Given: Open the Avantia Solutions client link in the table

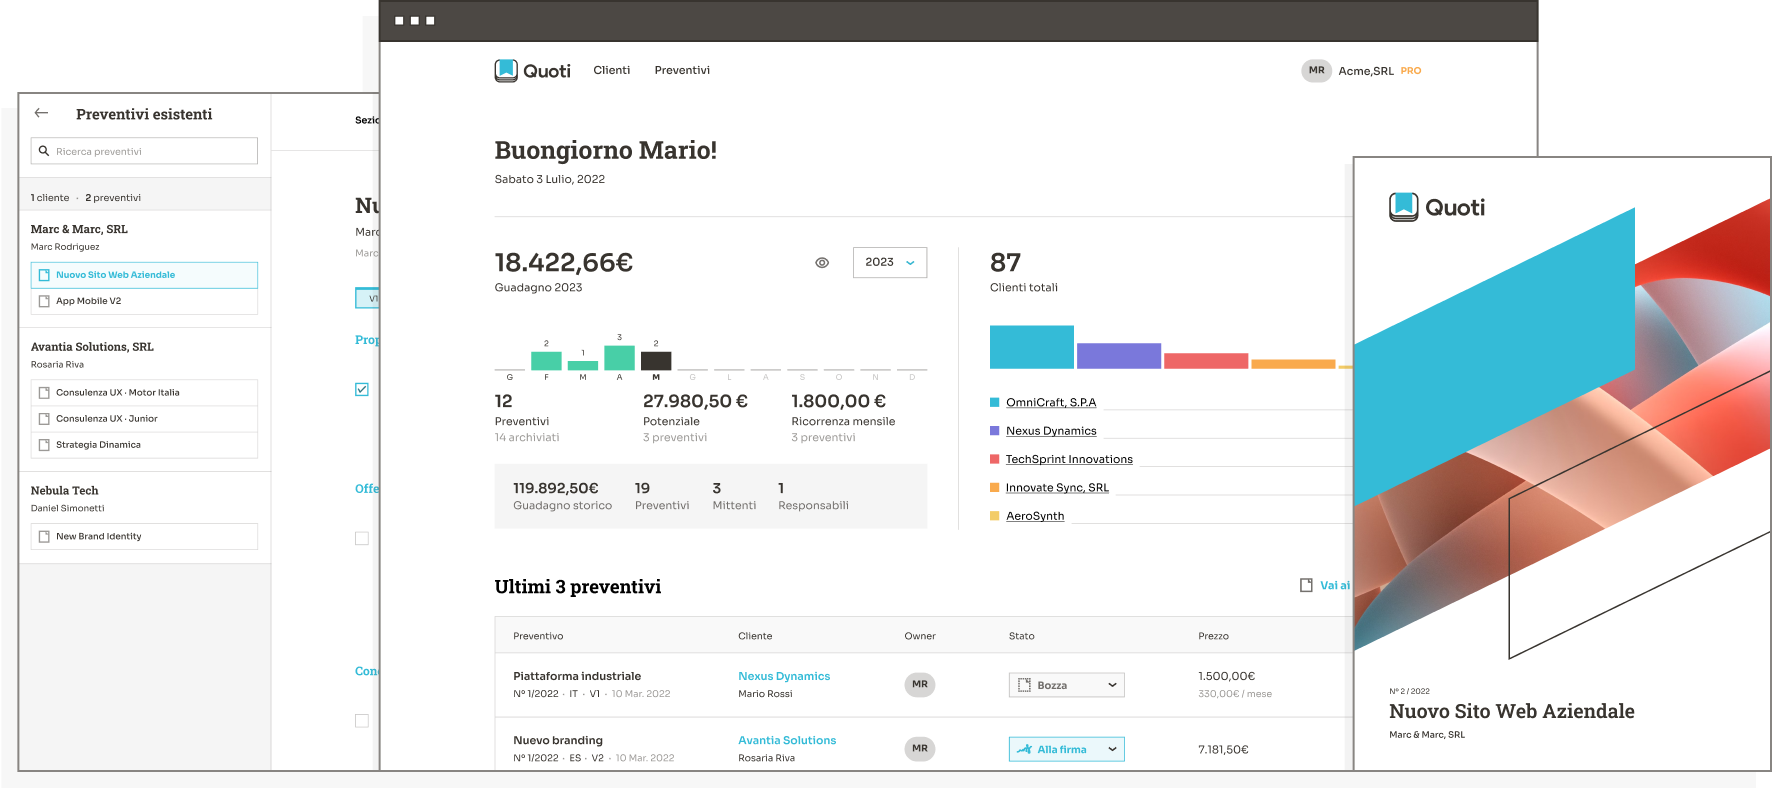Looking at the screenshot, I should (x=787, y=740).
